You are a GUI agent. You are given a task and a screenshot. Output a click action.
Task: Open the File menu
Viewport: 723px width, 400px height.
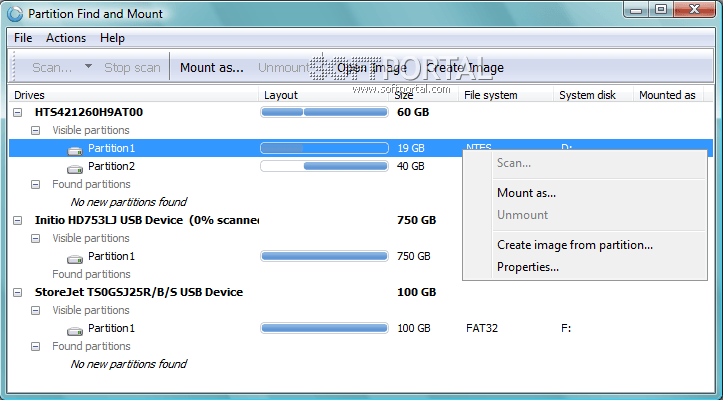[23, 38]
